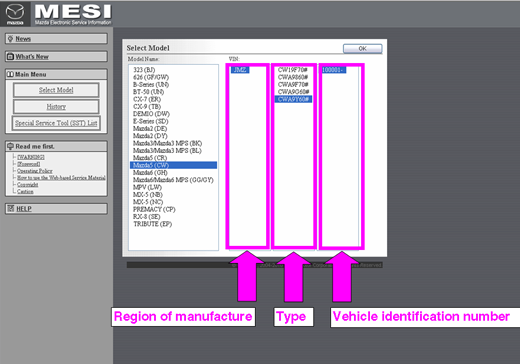This screenshot has height=364, width=520.
Task: Select CX-7 (ER) model
Action: [x=147, y=99]
